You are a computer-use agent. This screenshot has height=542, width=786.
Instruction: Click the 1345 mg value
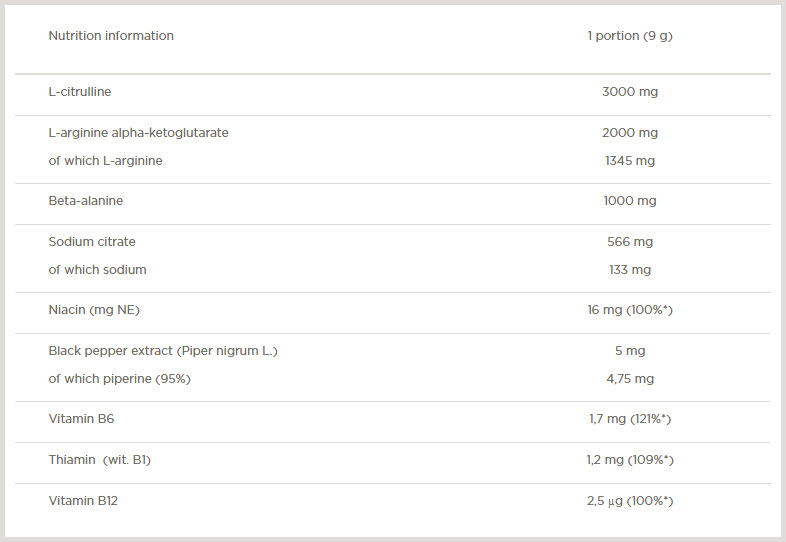[629, 161]
